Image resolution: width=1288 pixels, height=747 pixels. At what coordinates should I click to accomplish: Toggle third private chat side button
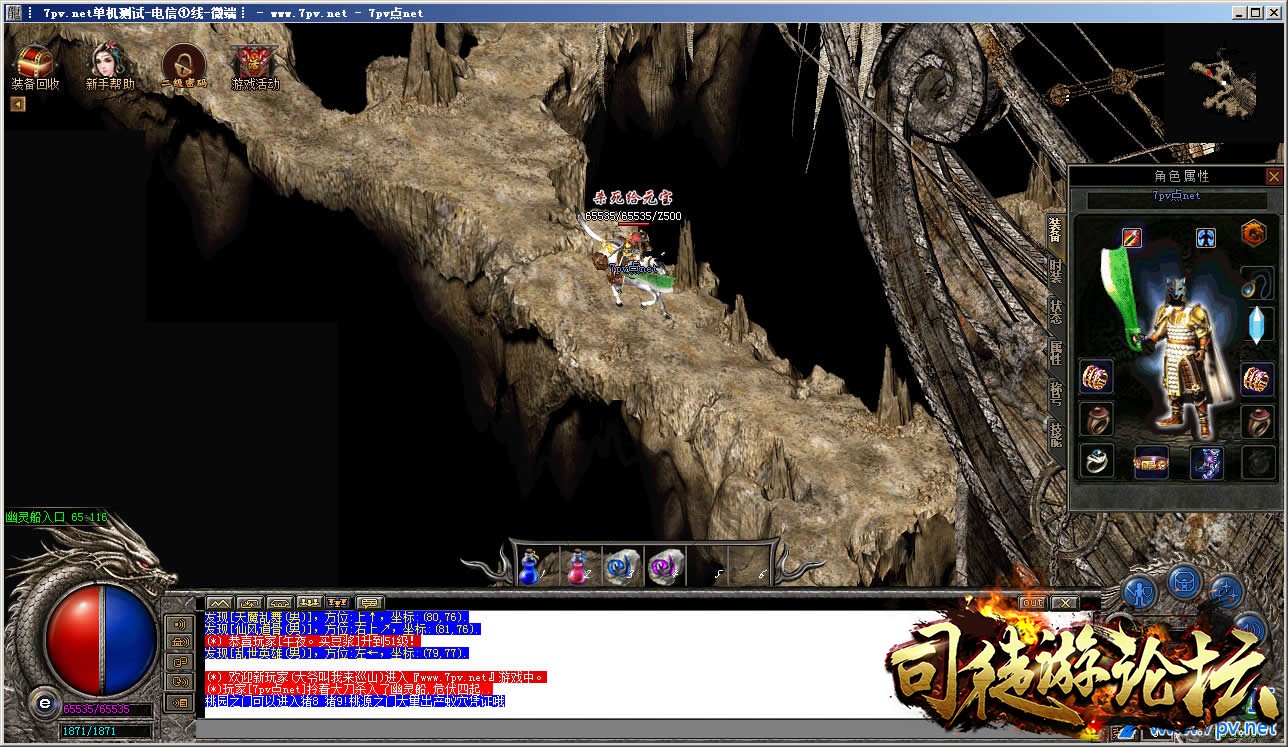[x=180, y=662]
